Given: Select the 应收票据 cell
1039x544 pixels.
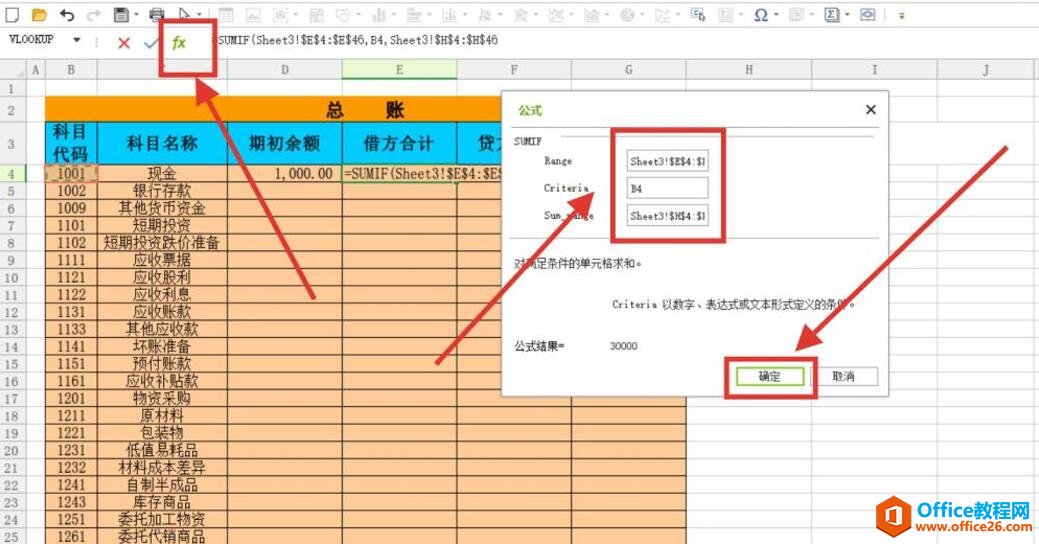Looking at the screenshot, I should pyautogui.click(x=162, y=260).
